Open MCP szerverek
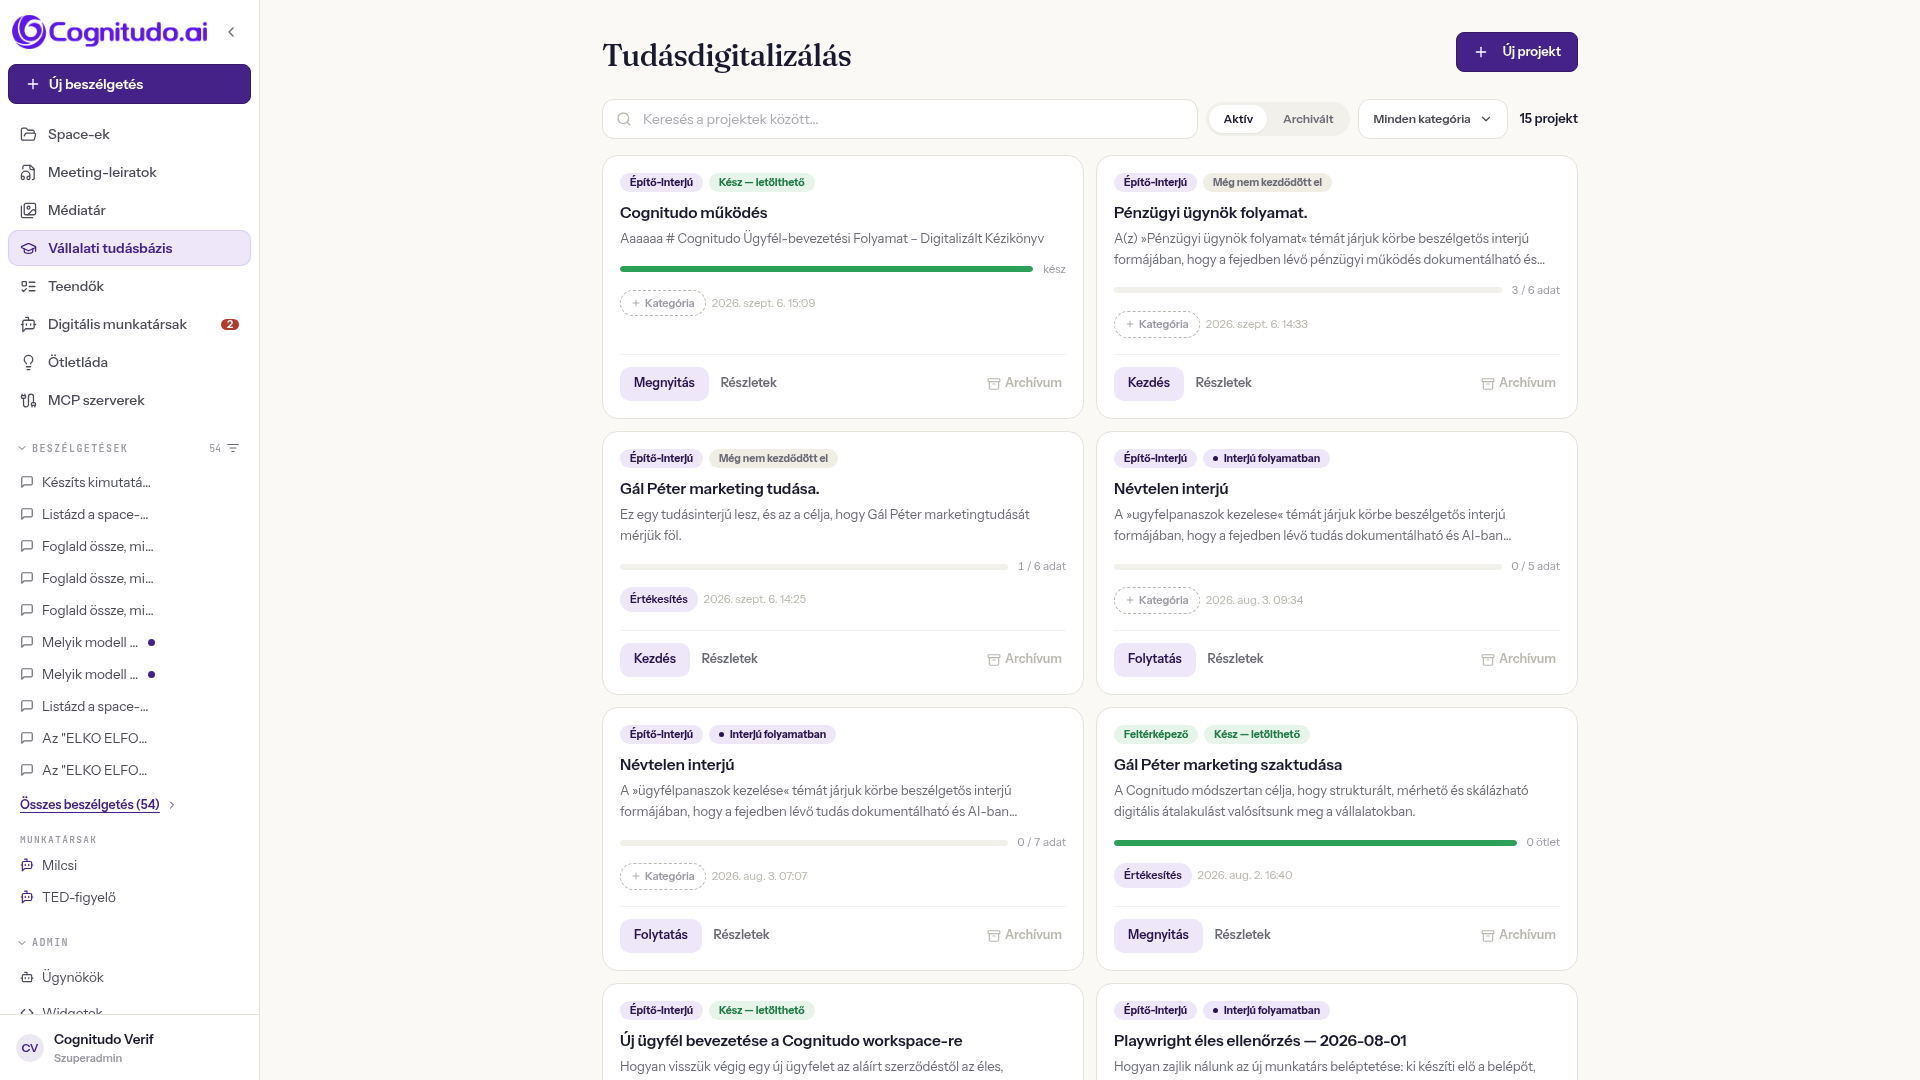The image size is (1920, 1080). click(129, 400)
